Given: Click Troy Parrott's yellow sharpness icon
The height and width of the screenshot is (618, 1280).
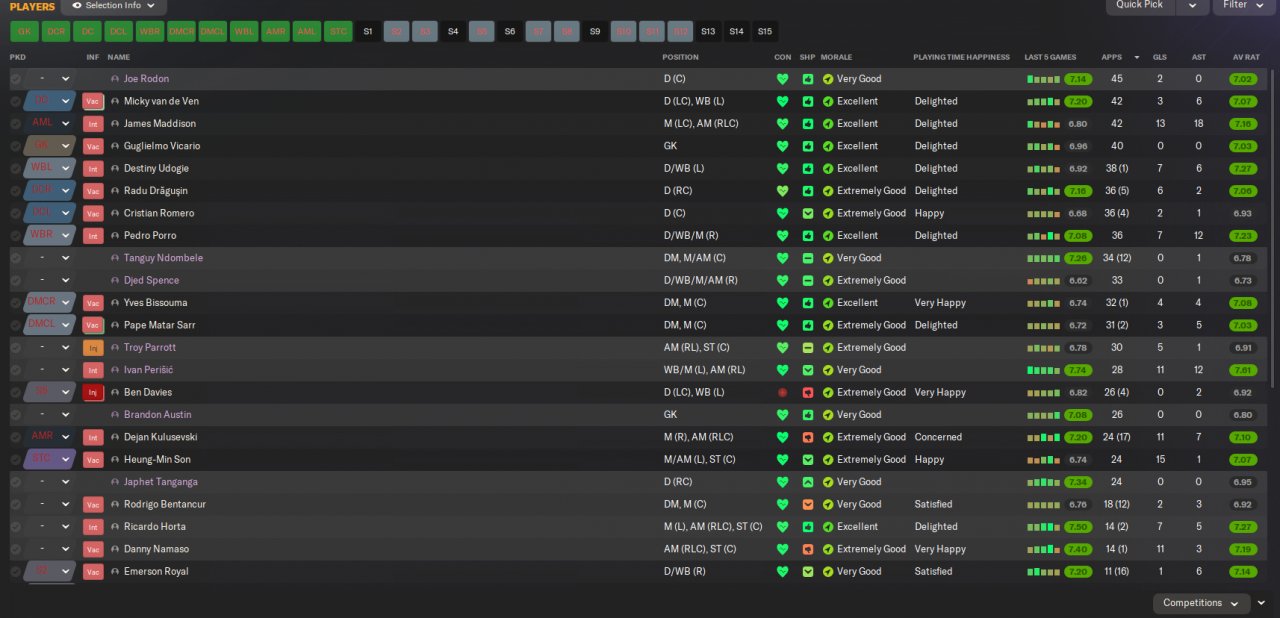Looking at the screenshot, I should 808,347.
